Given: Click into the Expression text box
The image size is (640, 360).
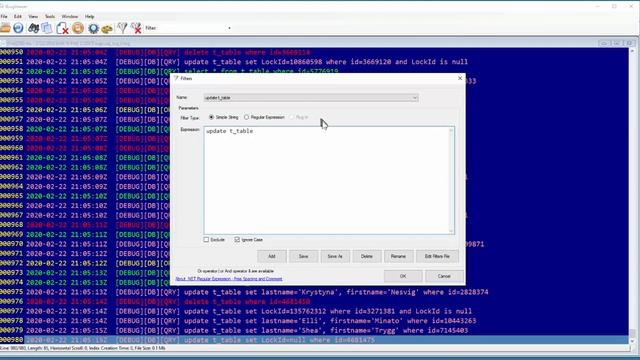Looking at the screenshot, I should [326, 180].
